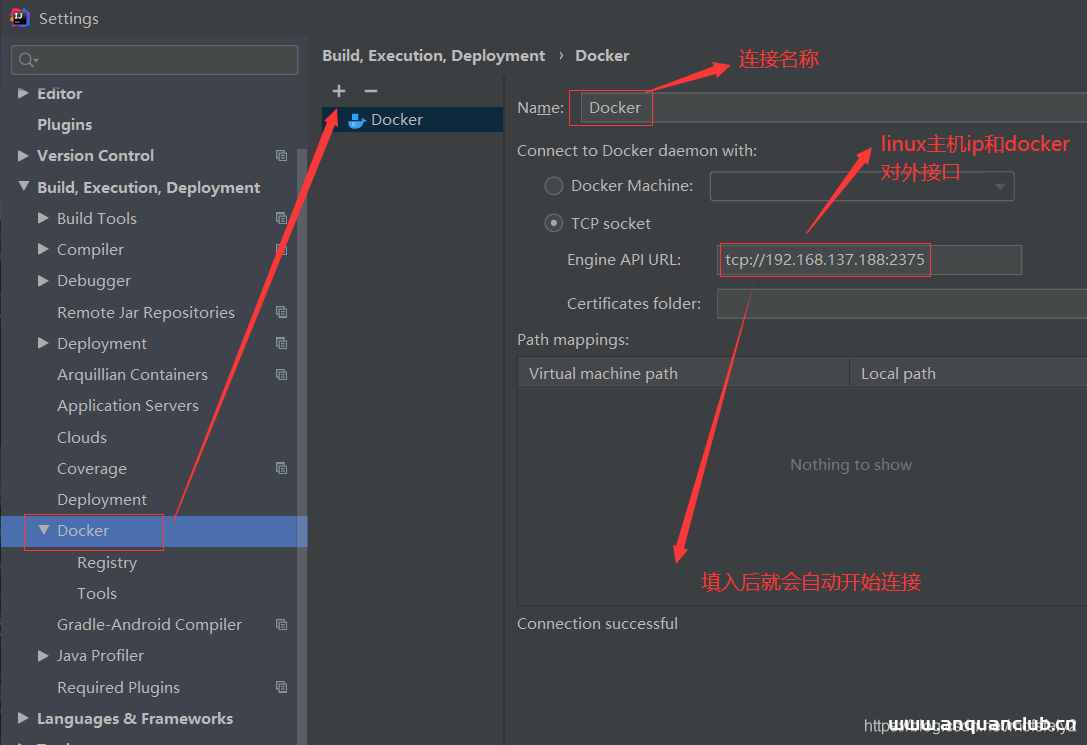Click project-level icon beside Version Control
Screen dimensions: 1087x745
tap(281, 156)
